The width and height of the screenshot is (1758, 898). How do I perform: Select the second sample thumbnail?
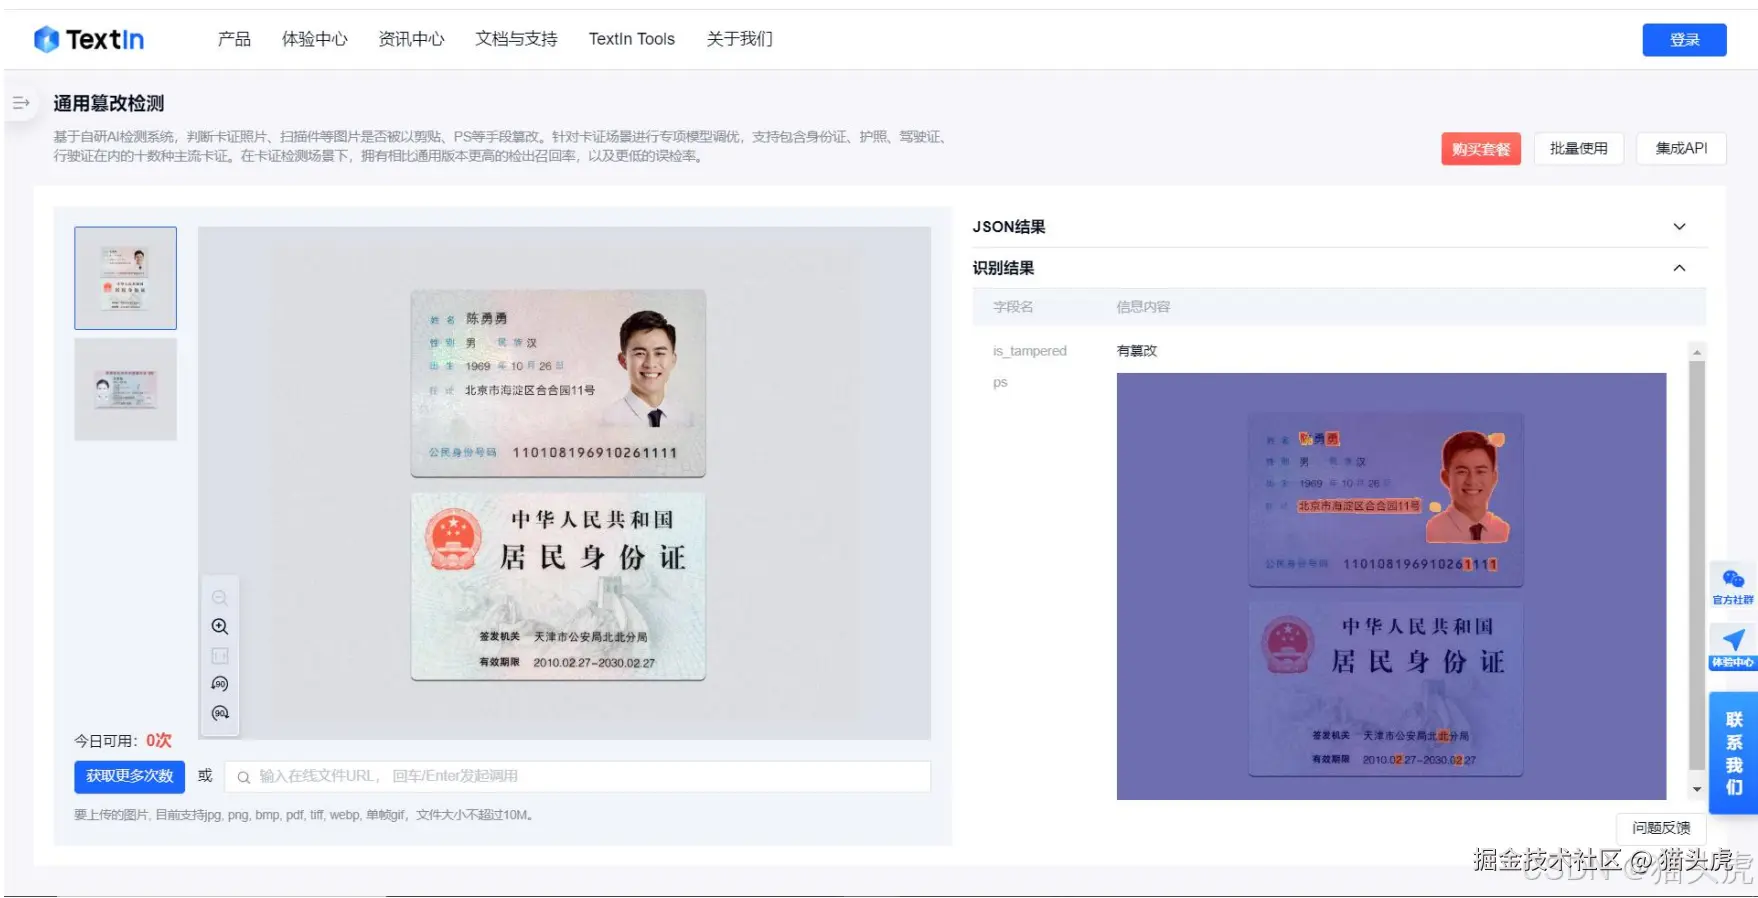coord(125,389)
